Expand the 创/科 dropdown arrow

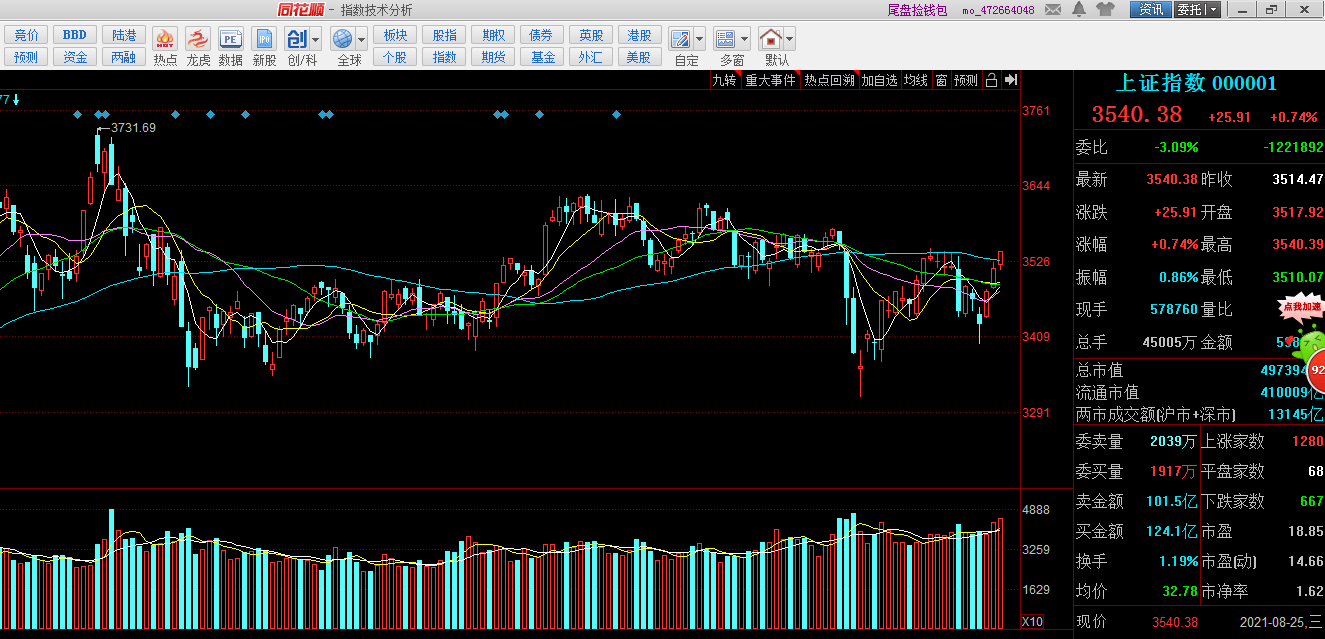pos(316,40)
